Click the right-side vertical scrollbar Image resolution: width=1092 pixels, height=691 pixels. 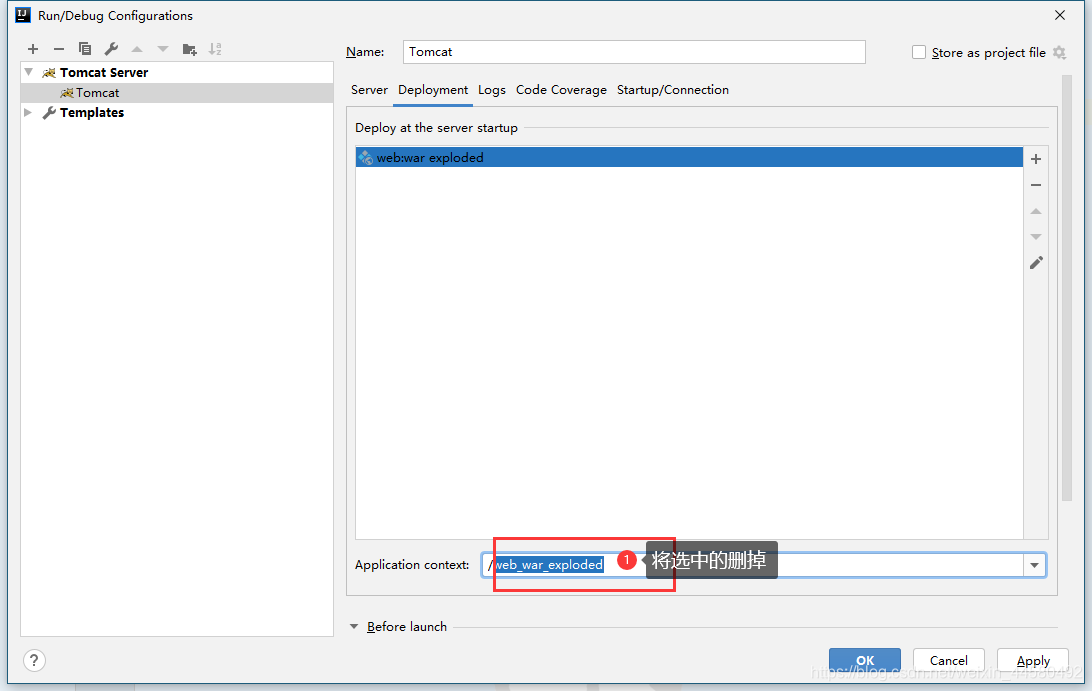click(x=1066, y=287)
